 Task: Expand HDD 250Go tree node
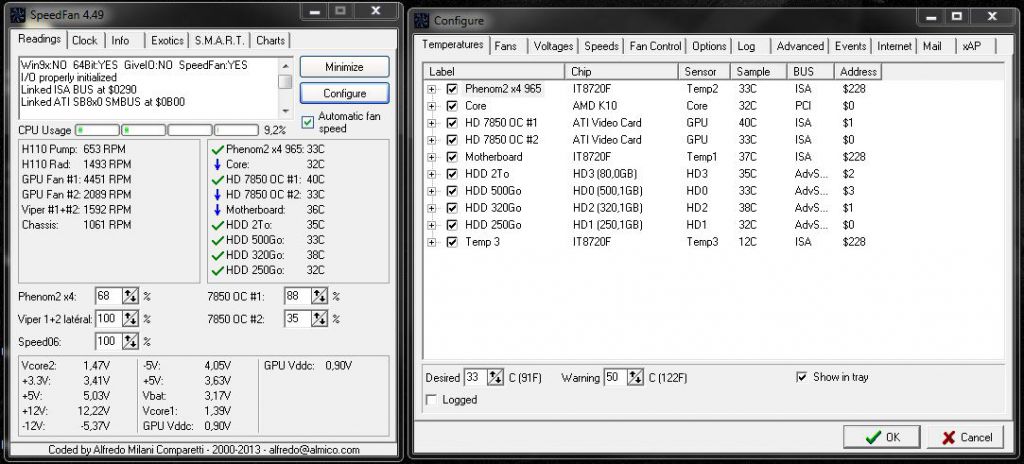coord(432,225)
